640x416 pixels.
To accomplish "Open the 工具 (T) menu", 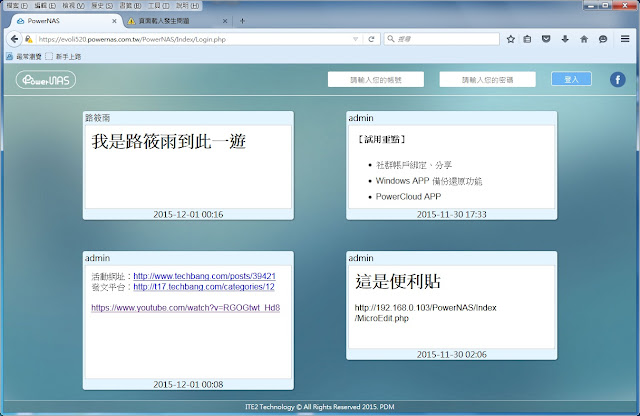I will pos(158,6).
